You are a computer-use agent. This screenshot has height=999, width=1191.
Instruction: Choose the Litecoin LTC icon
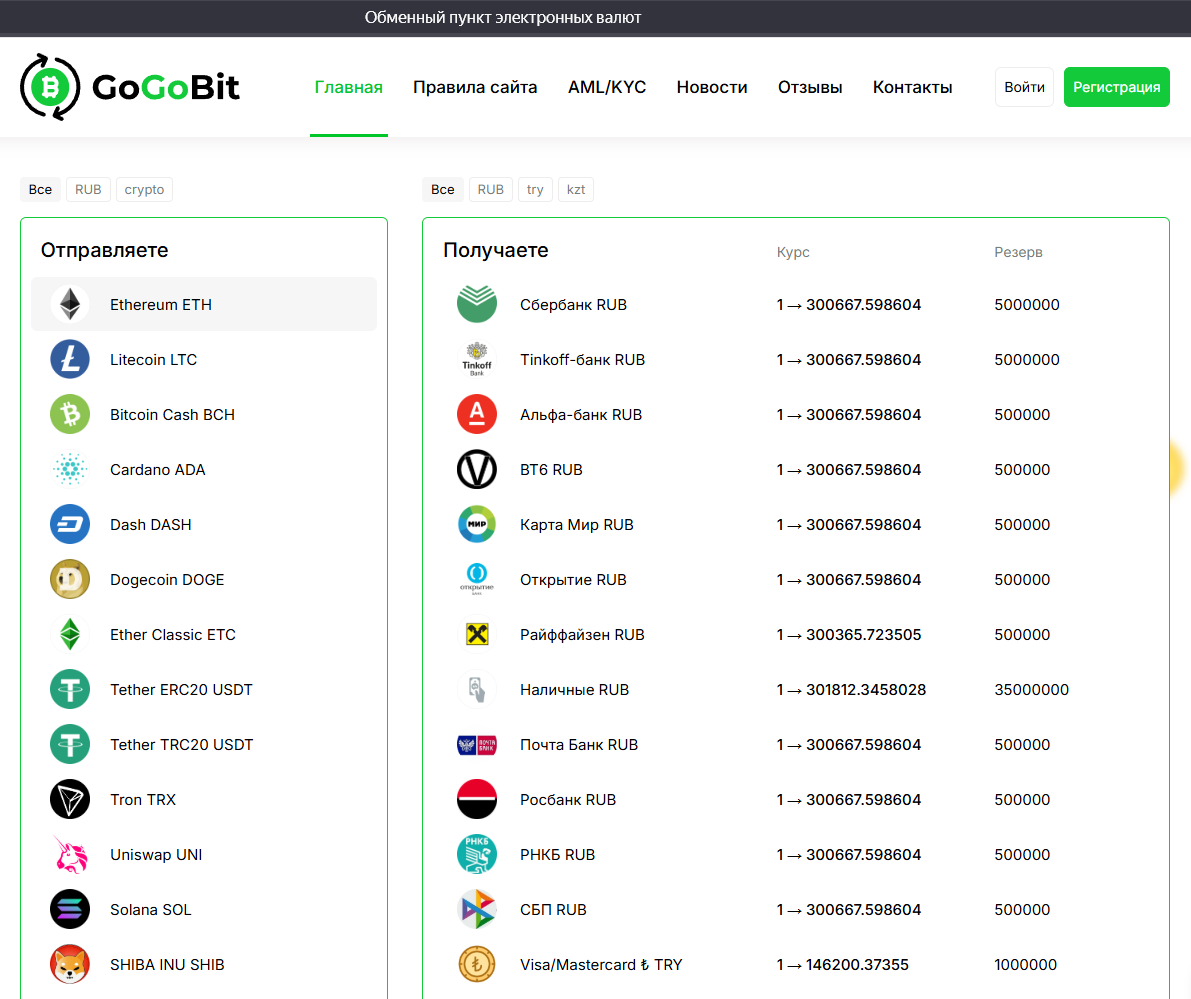(x=70, y=359)
